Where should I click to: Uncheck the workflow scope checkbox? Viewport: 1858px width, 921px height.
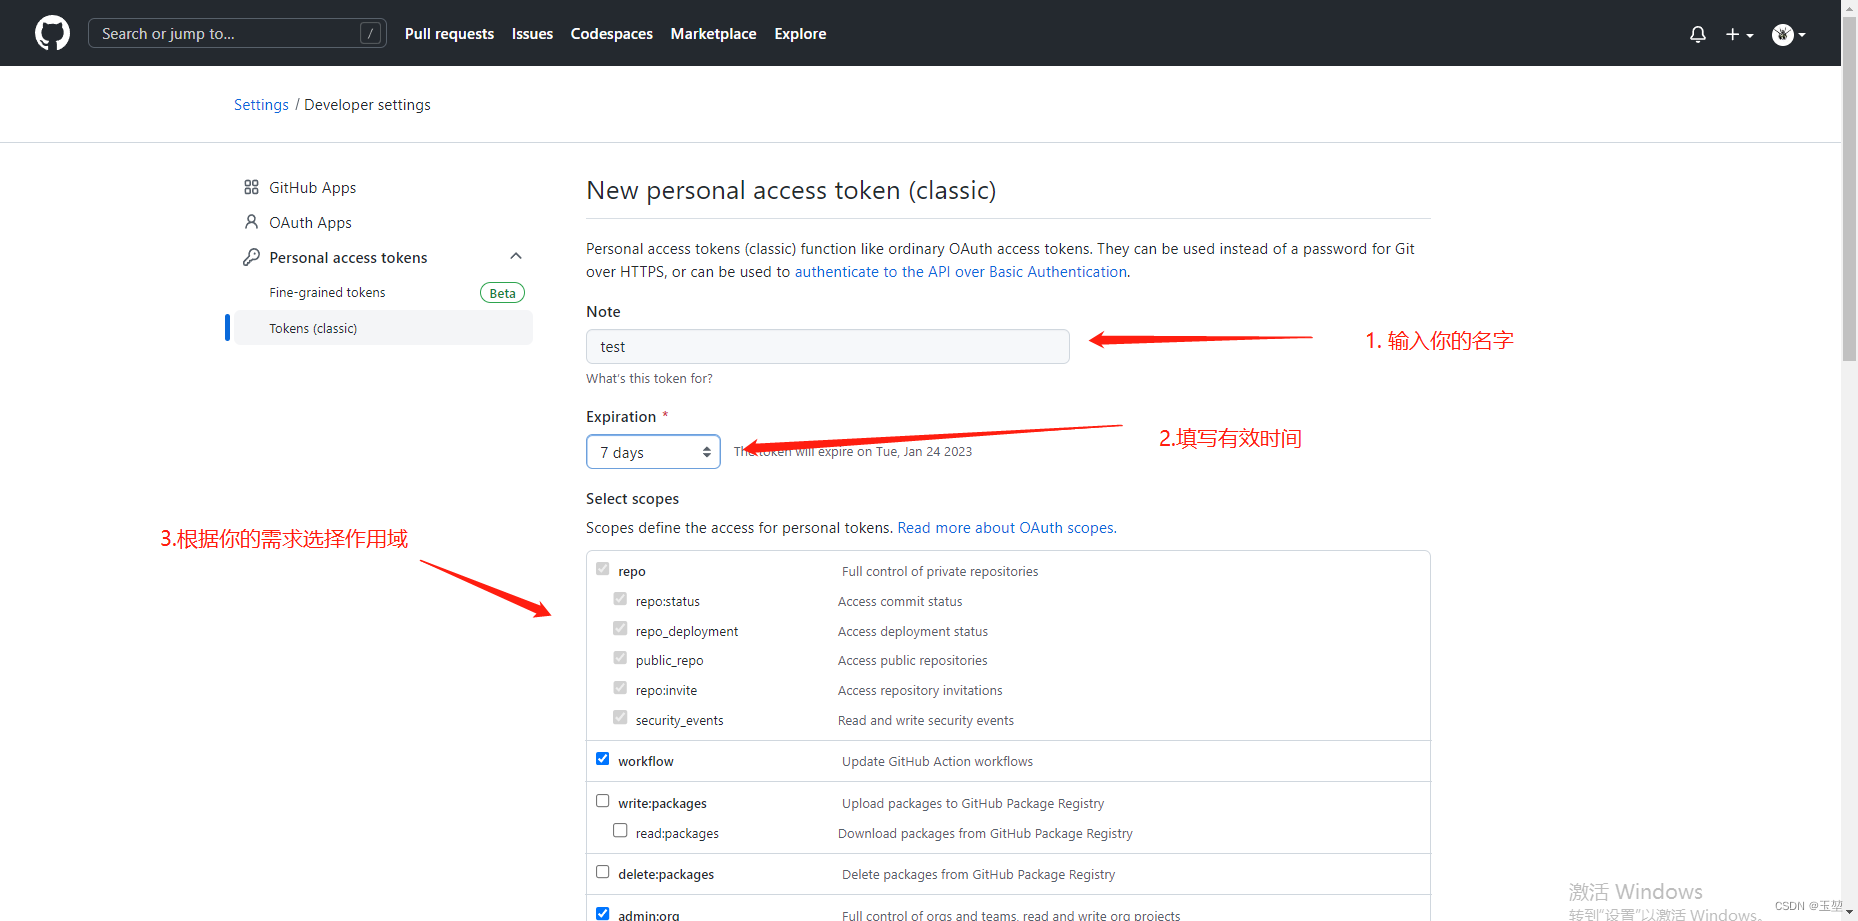(x=603, y=759)
